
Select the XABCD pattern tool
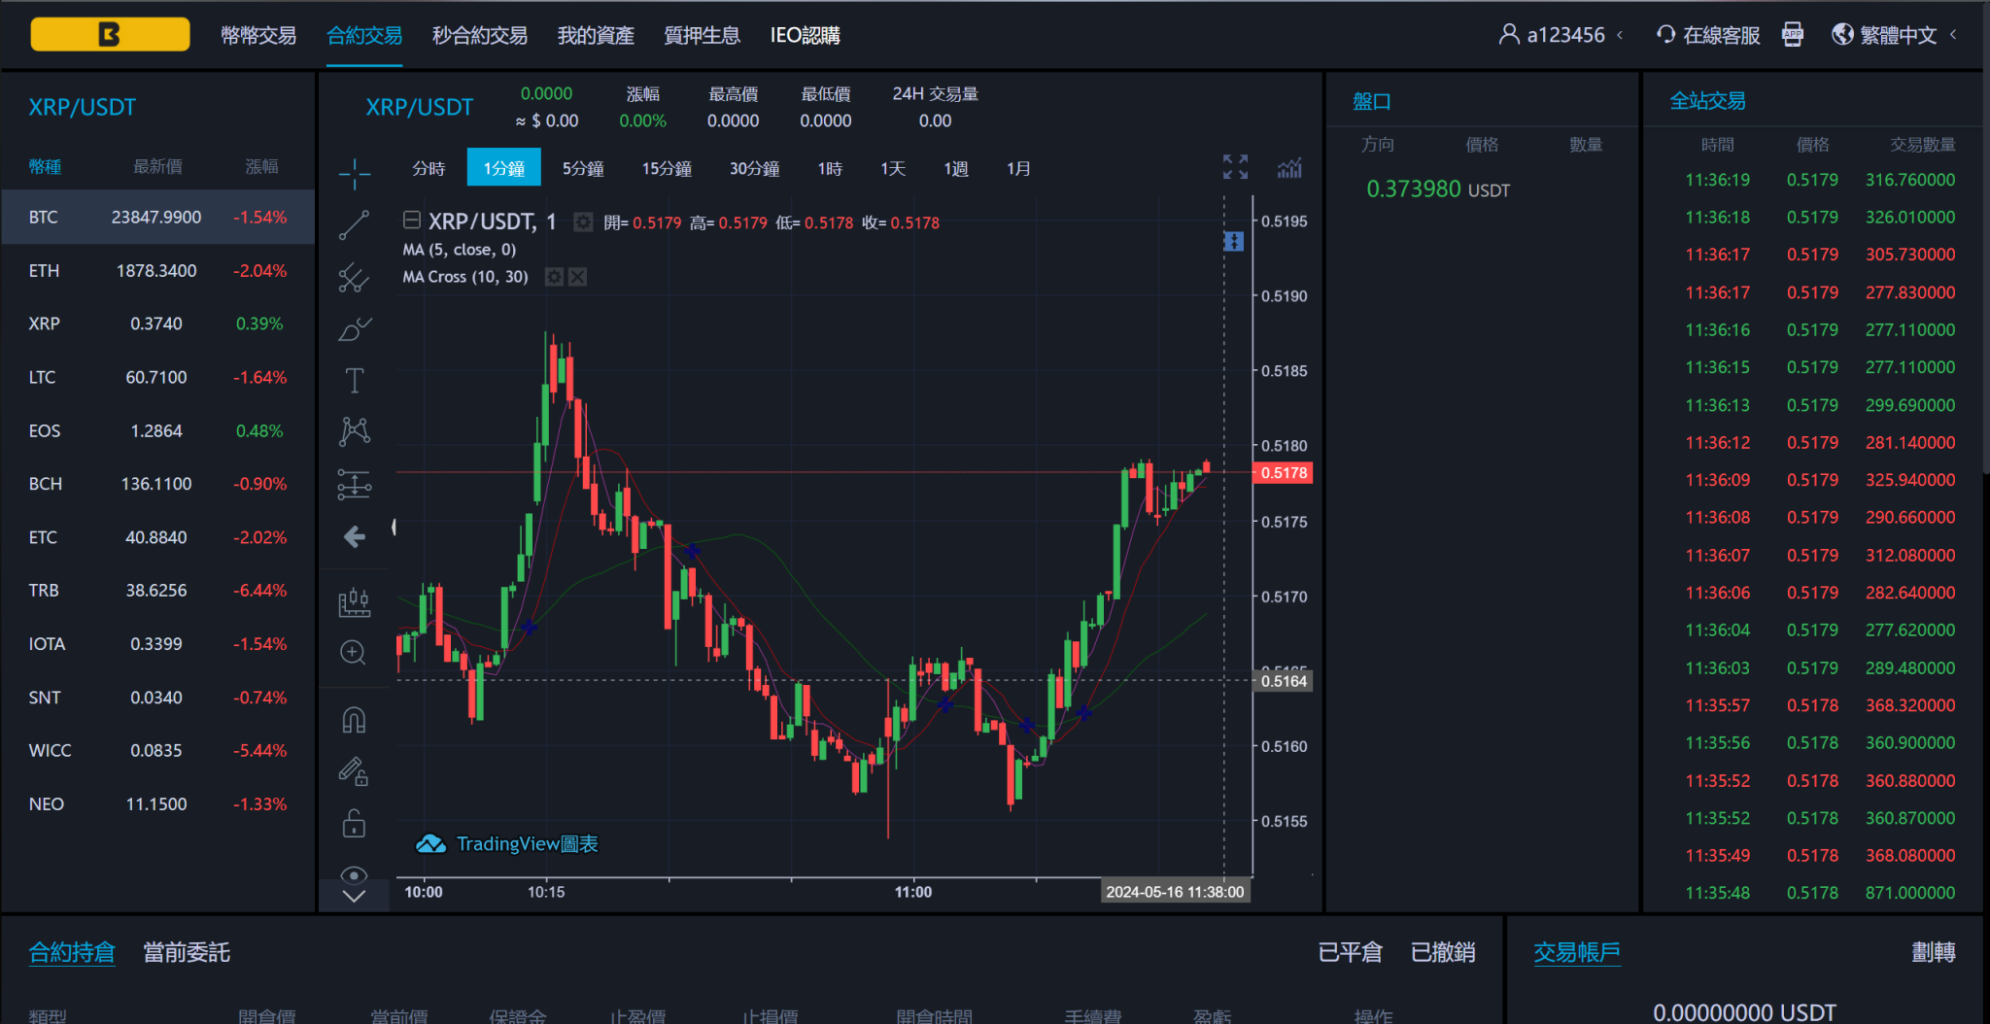(354, 430)
